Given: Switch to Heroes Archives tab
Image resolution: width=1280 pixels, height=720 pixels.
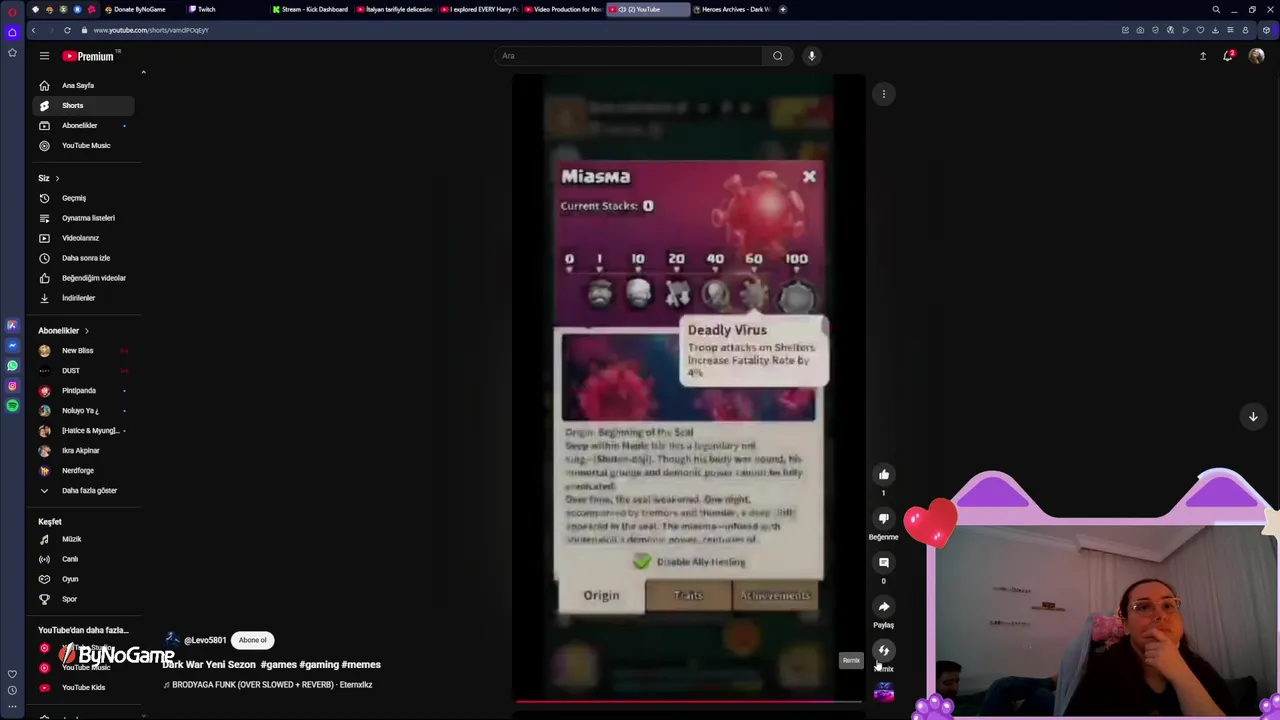Looking at the screenshot, I should (732, 9).
